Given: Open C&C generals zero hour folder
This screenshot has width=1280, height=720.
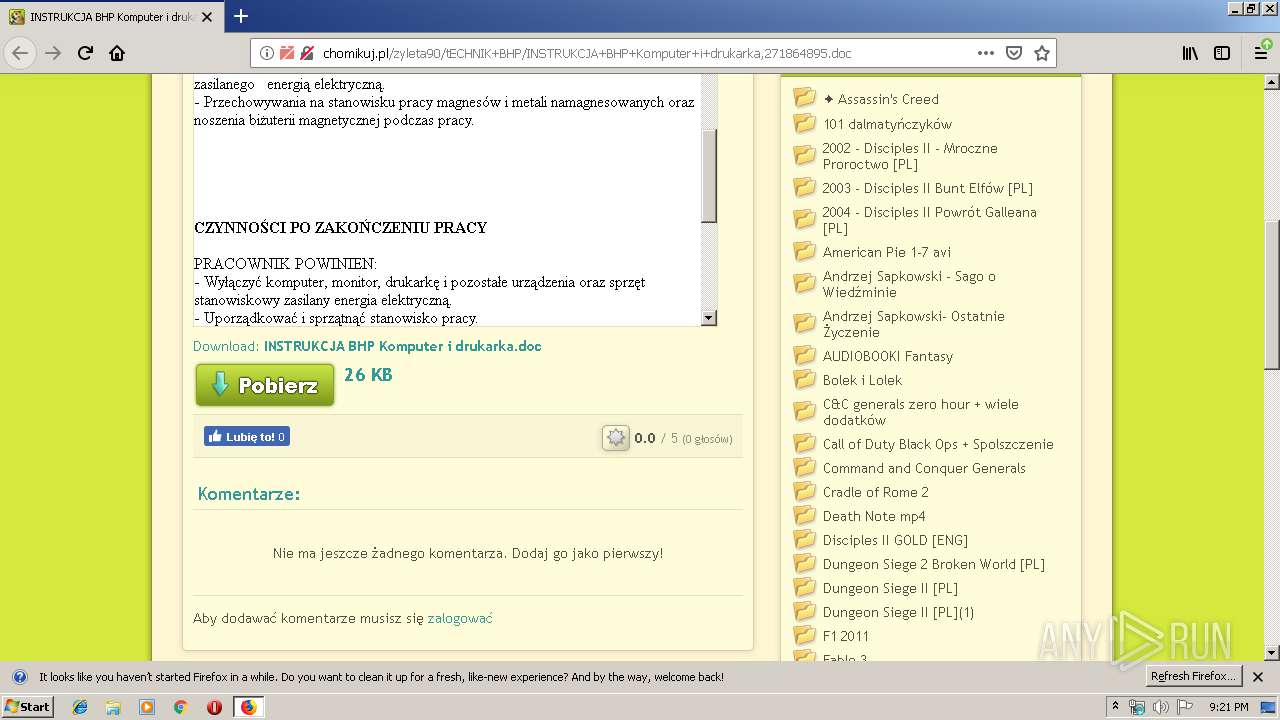Looking at the screenshot, I should 920,412.
